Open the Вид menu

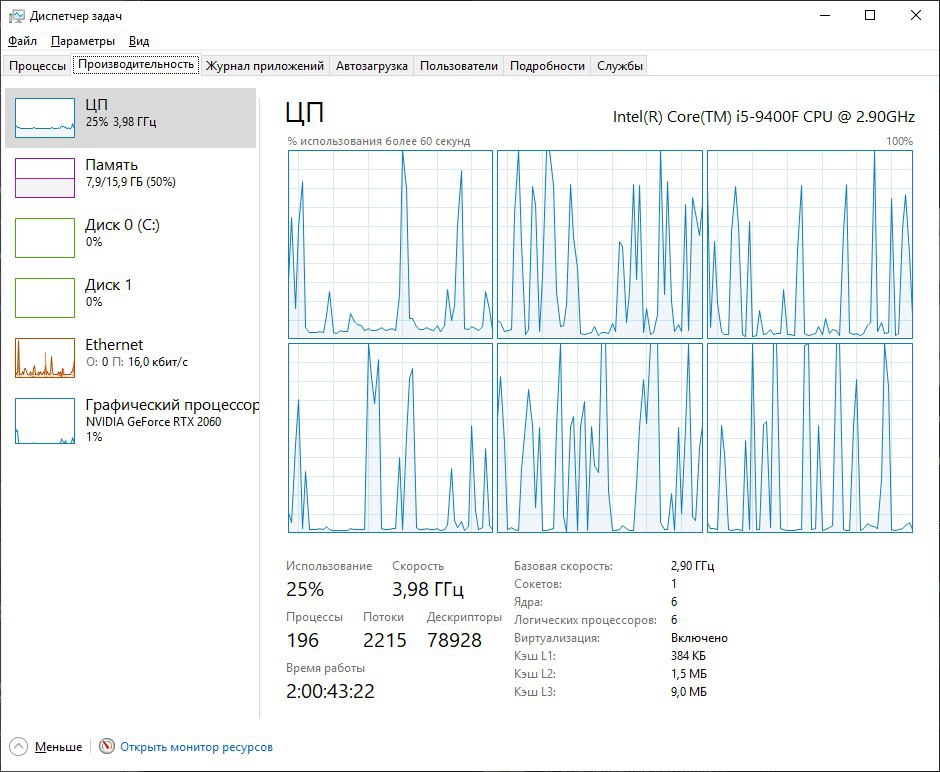click(139, 41)
